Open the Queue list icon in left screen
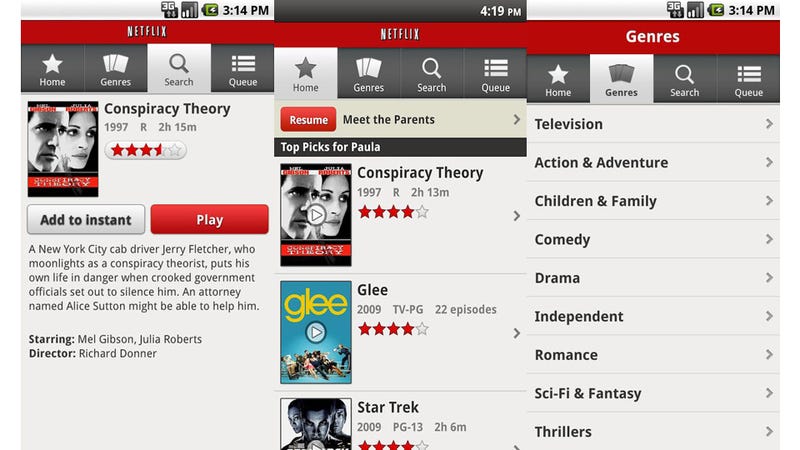The width and height of the screenshot is (800, 450). pyautogui.click(x=243, y=64)
